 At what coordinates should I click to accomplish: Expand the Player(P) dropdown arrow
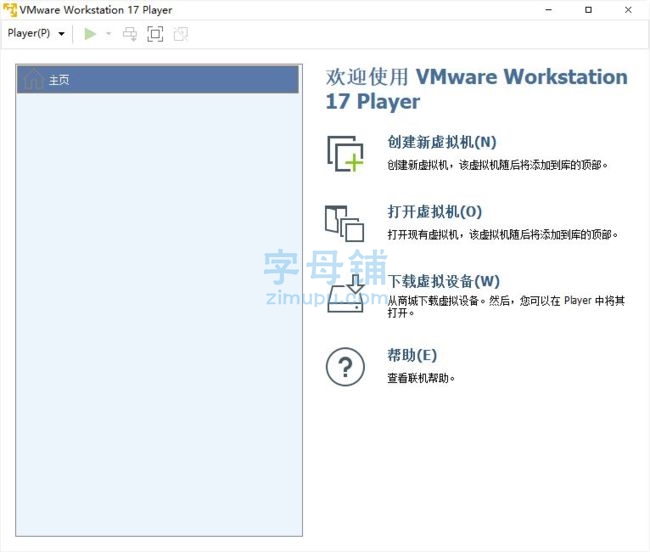[x=61, y=34]
